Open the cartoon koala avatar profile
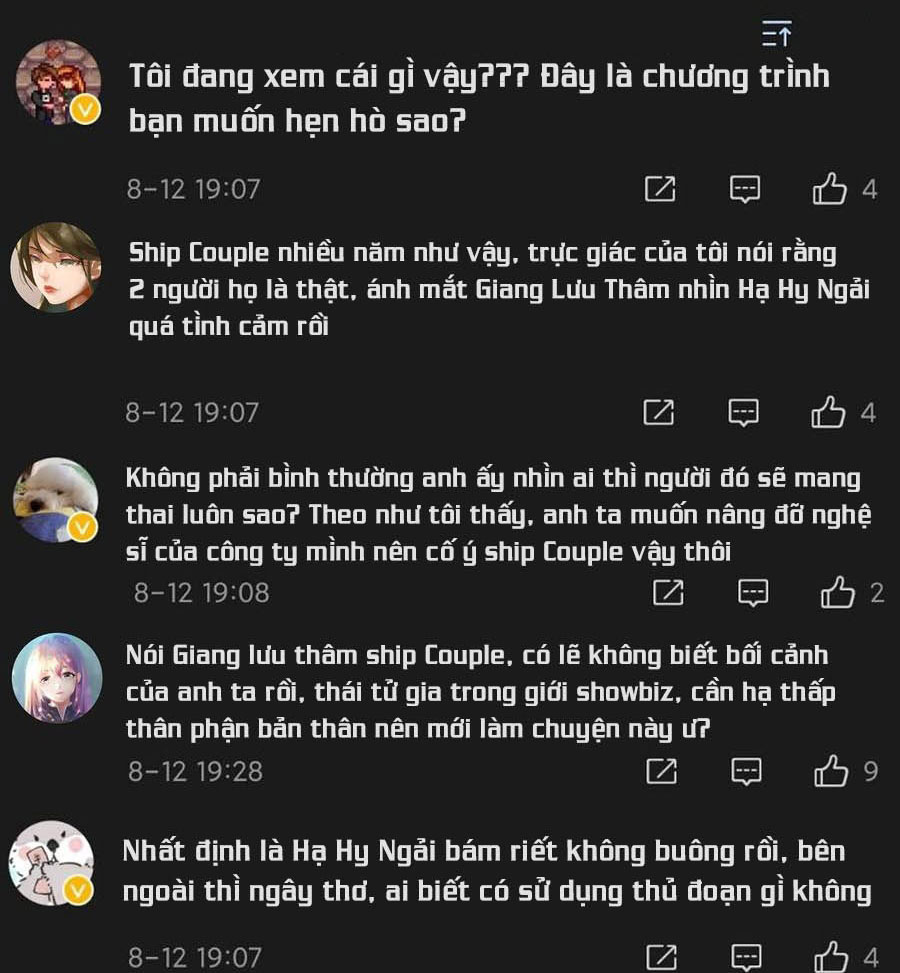The image size is (900, 973). pos(52,863)
